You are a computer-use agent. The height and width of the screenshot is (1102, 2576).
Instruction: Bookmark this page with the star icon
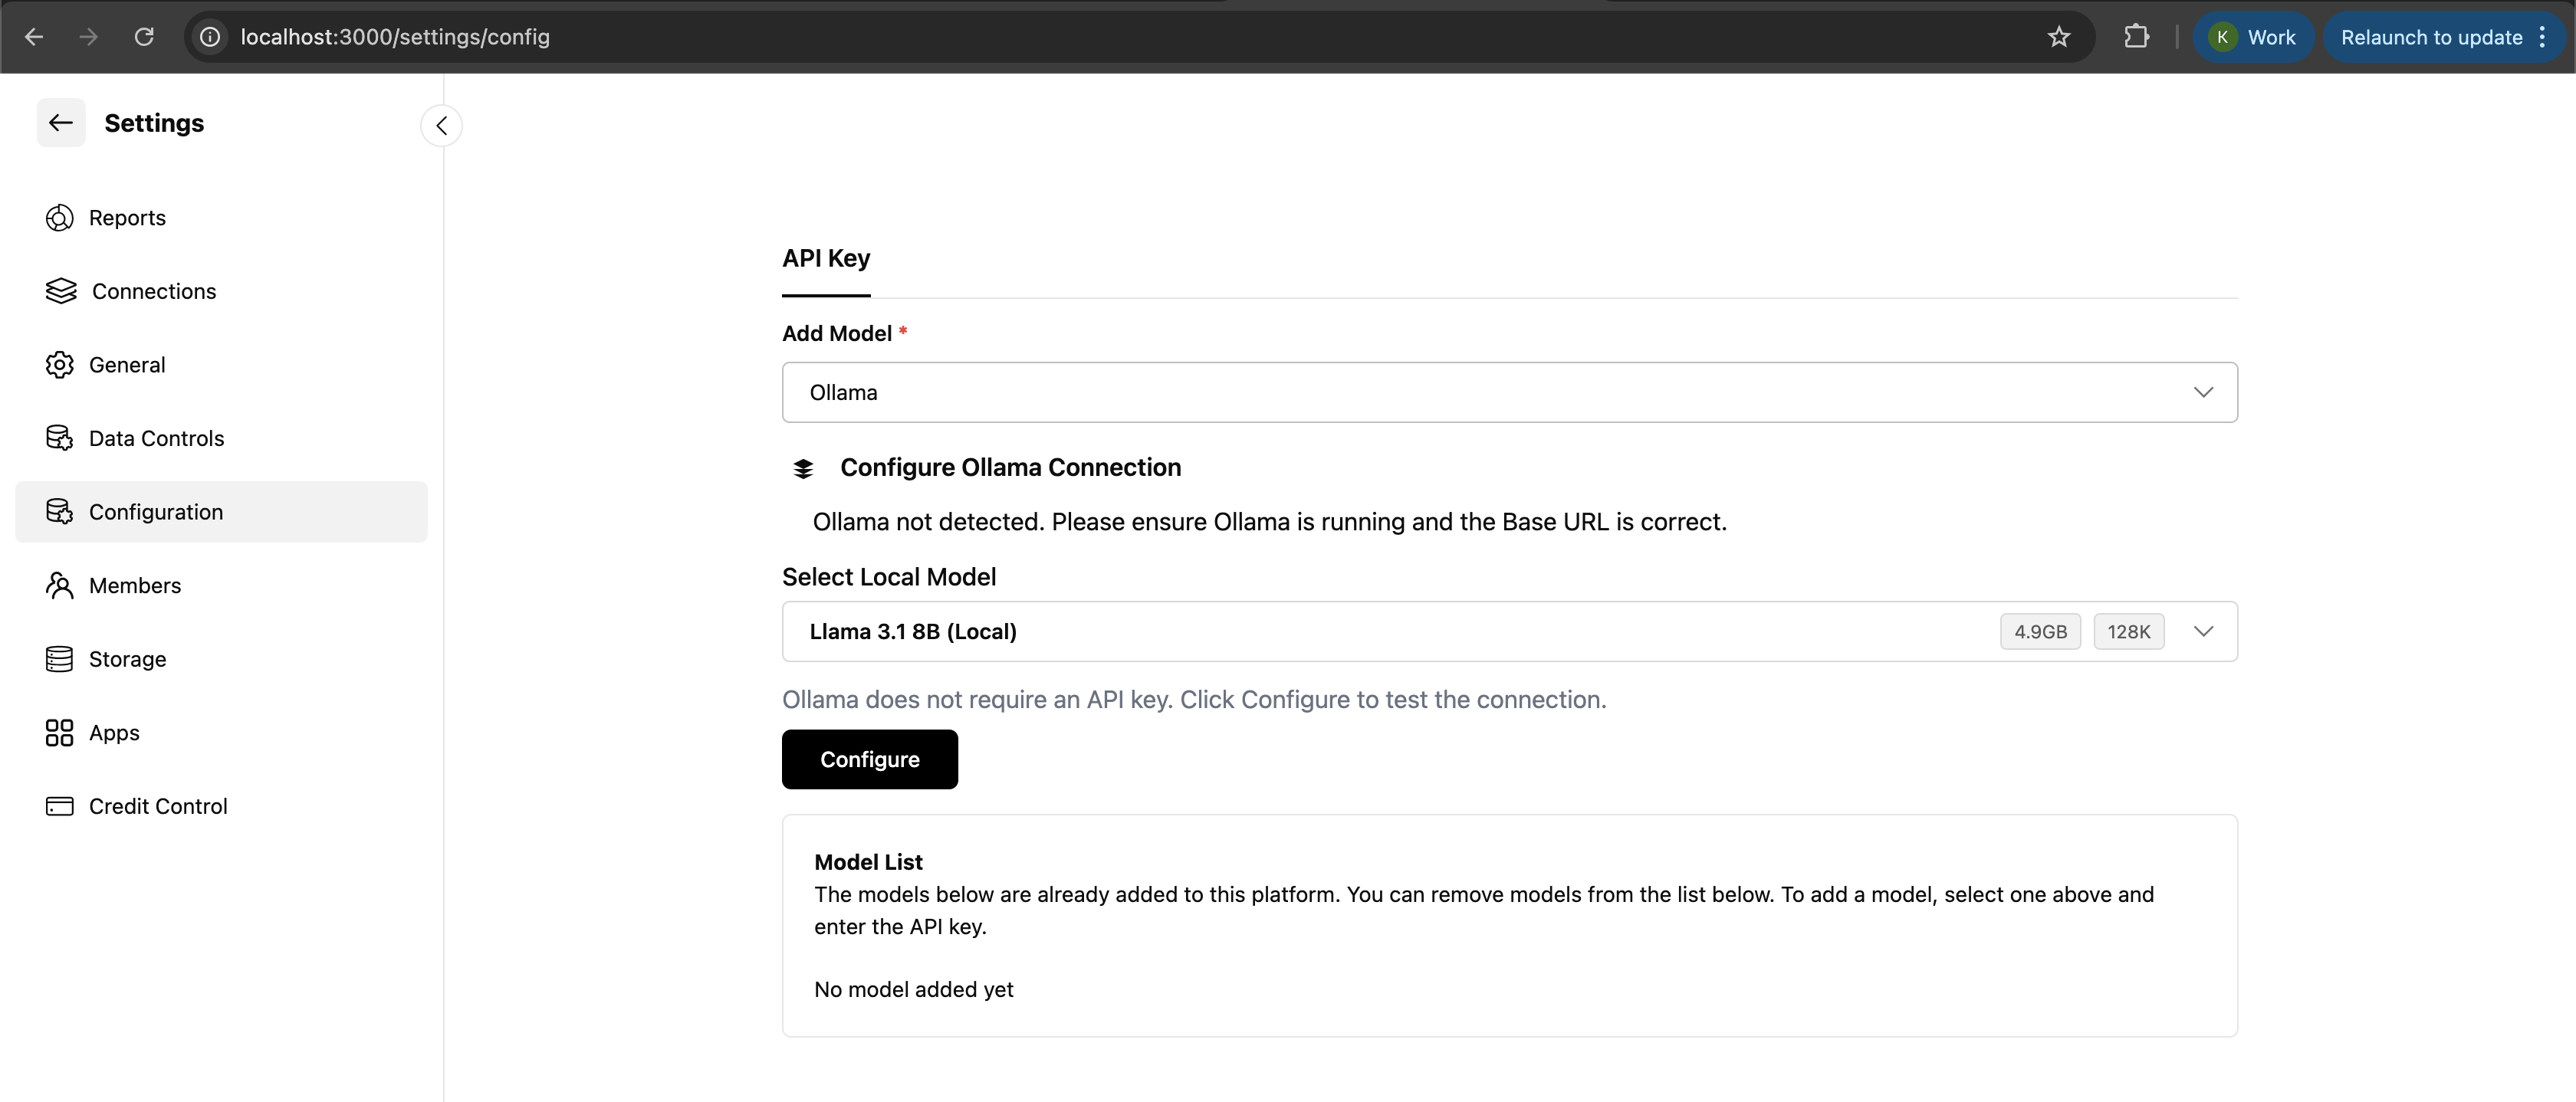click(x=2058, y=37)
